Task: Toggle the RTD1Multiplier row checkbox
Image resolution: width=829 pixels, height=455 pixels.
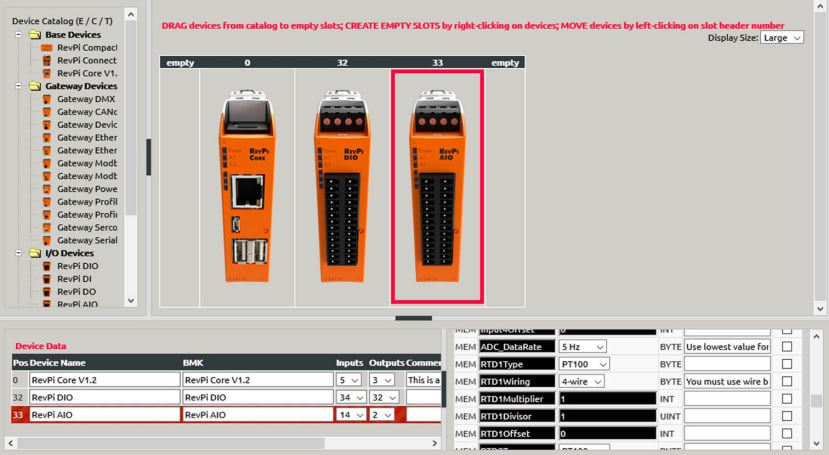Action: [787, 399]
